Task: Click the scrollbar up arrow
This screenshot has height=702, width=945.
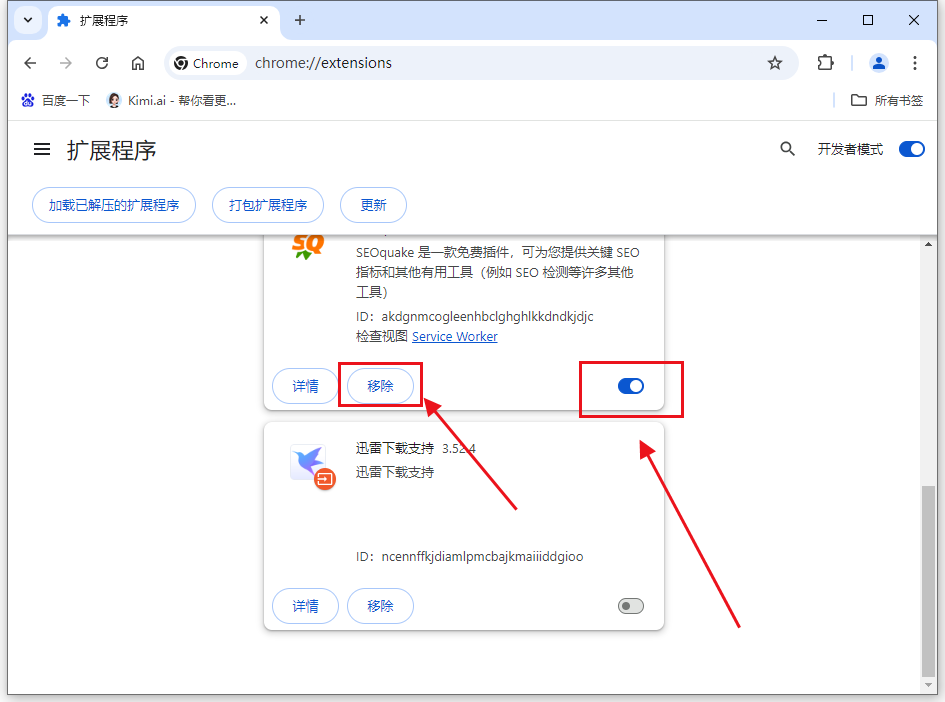Action: click(x=928, y=244)
